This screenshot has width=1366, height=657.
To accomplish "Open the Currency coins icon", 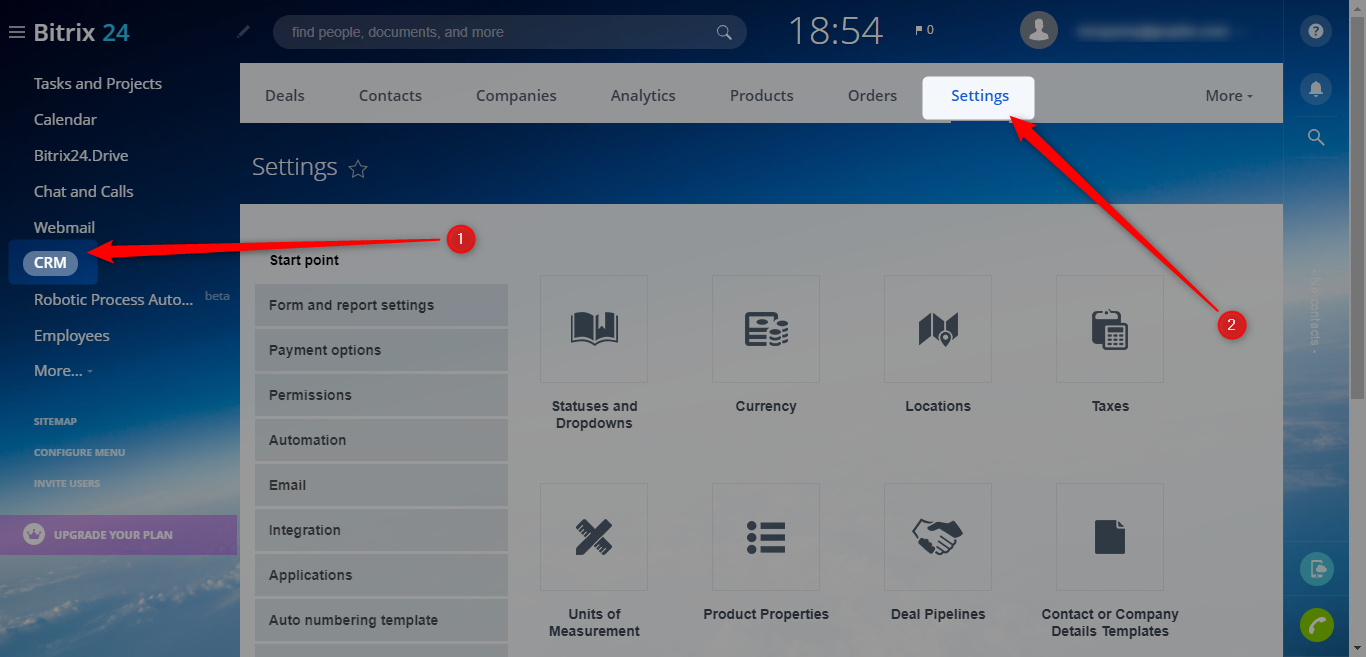I will (x=766, y=329).
